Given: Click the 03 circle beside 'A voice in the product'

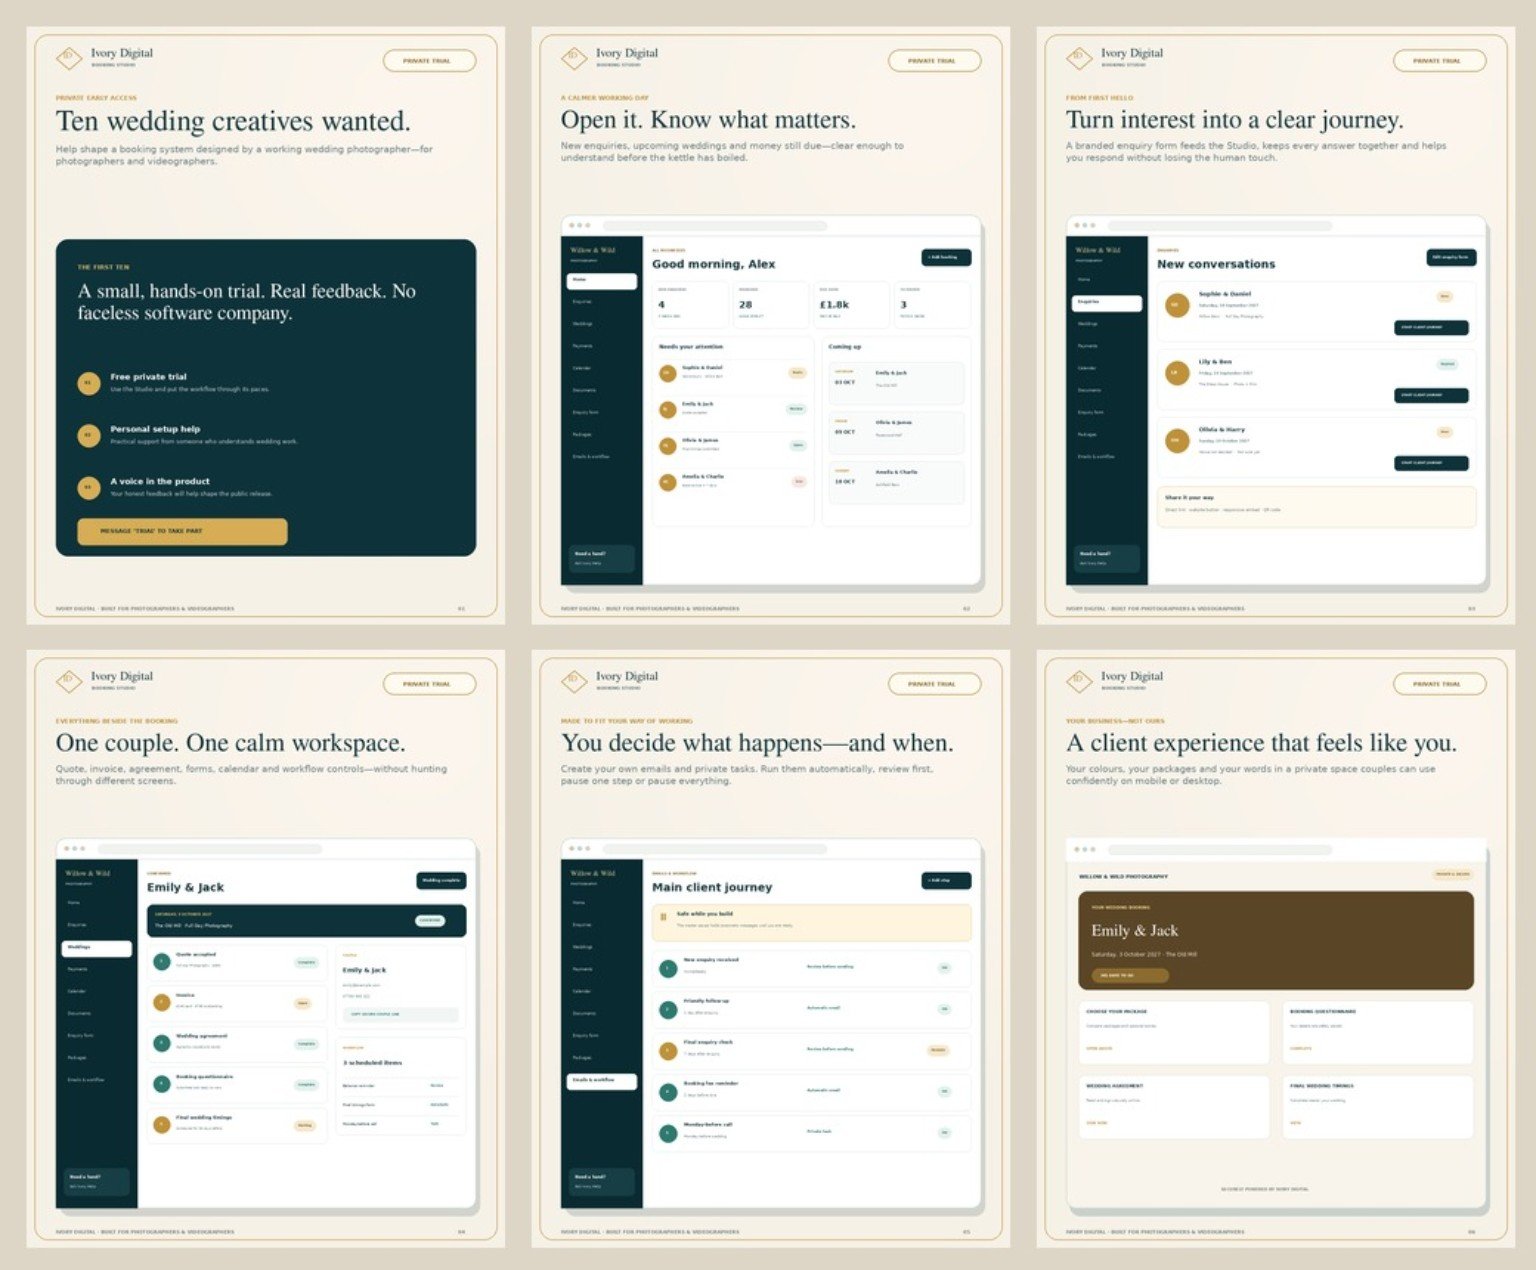Looking at the screenshot, I should click(x=89, y=488).
